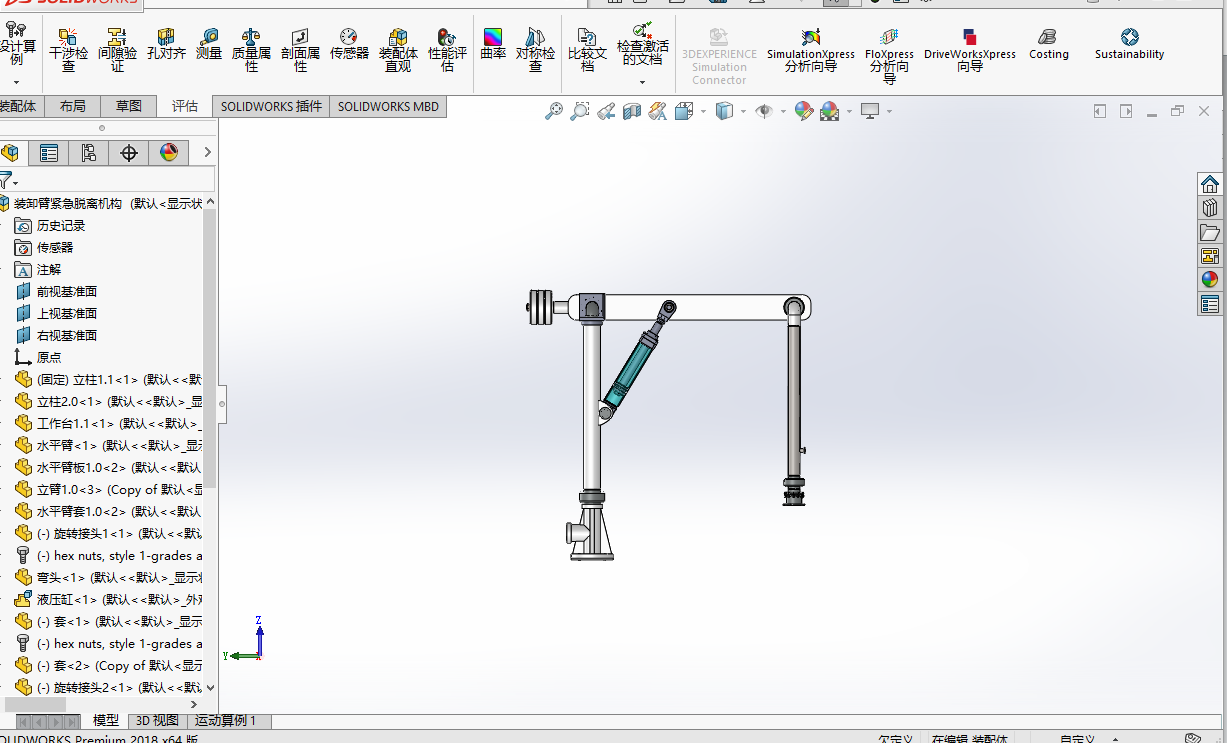Switch to 布局 ribbon tab

pos(72,106)
